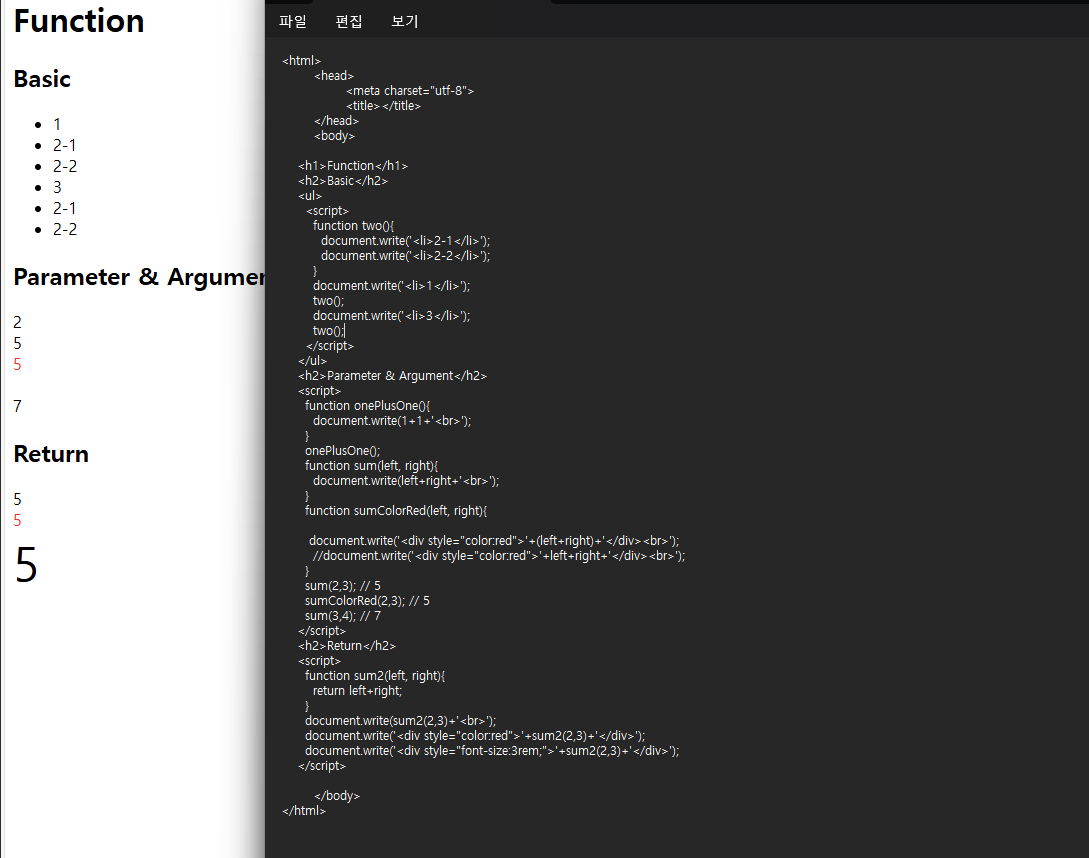The height and width of the screenshot is (858, 1089).
Task: Click the 'function sum2(left, right){' line
Action: click(x=375, y=676)
